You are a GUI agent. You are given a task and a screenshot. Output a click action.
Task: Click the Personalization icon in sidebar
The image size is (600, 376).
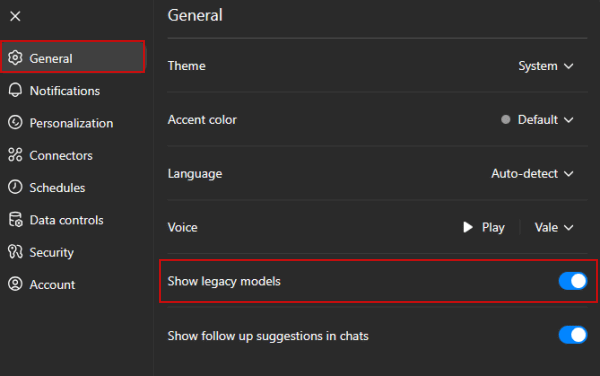click(15, 122)
